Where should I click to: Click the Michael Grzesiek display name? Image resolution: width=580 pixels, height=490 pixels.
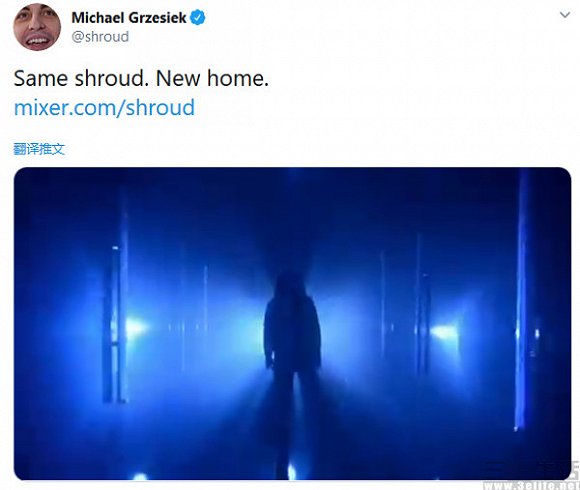pyautogui.click(x=129, y=17)
